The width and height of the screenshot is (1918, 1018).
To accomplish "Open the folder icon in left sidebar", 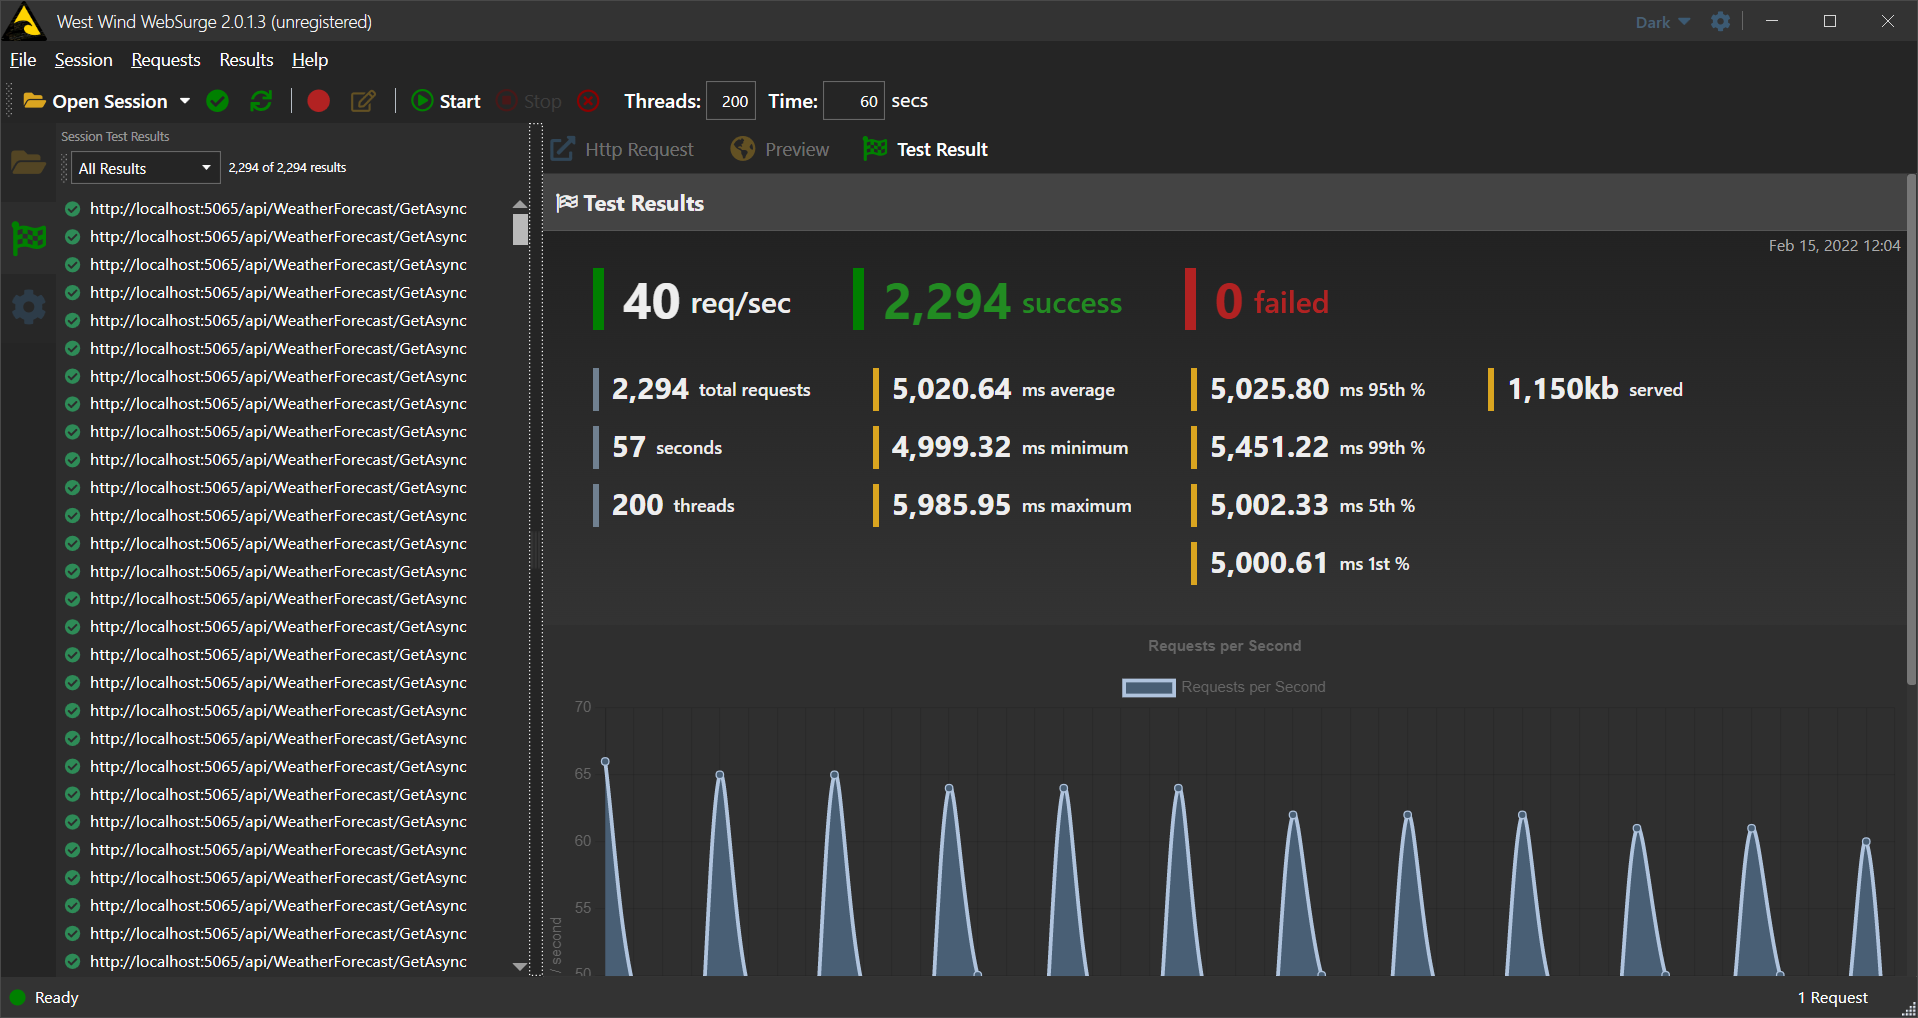I will point(28,162).
